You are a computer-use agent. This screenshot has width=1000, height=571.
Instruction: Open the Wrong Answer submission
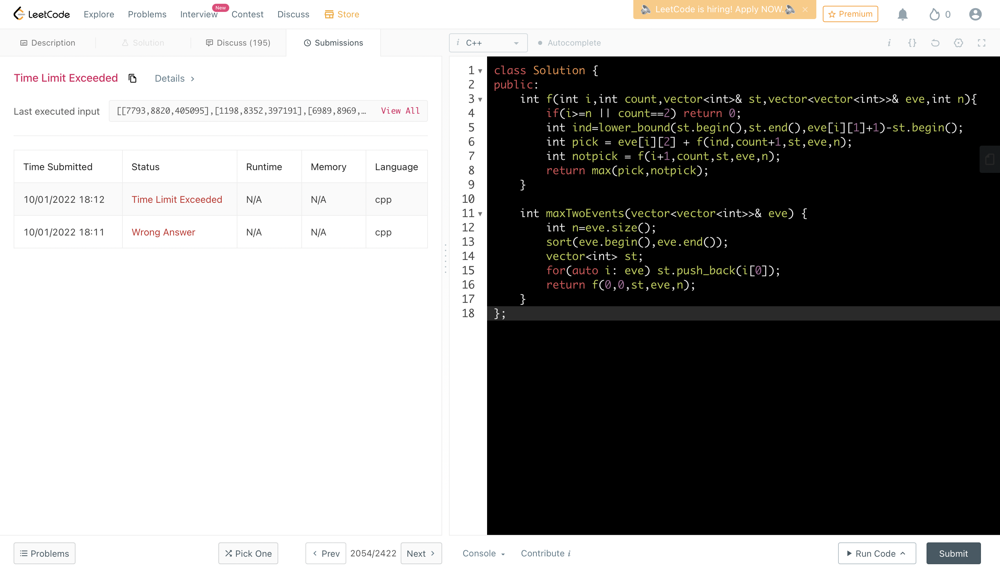pos(163,232)
